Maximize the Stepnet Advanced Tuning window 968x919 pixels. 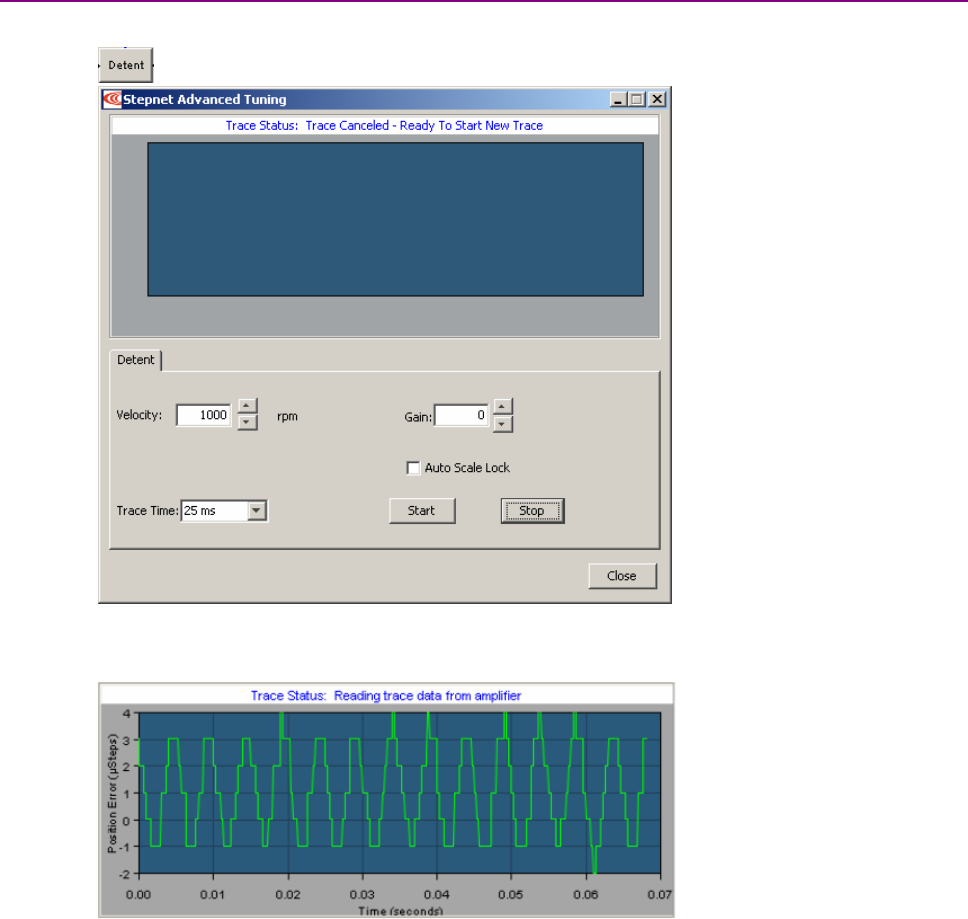click(x=637, y=99)
